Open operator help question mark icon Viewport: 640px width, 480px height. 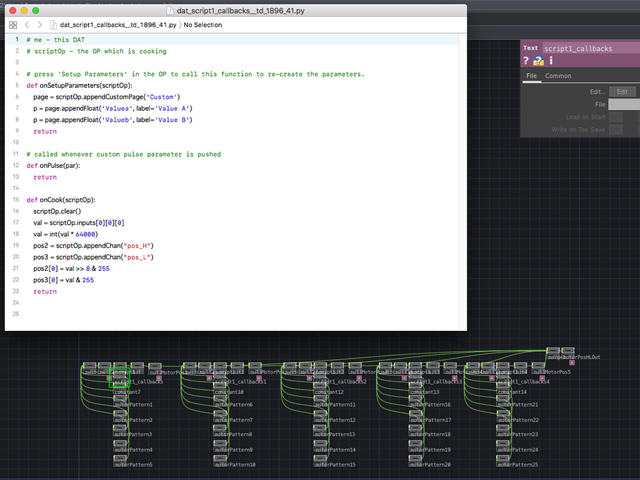[526, 61]
